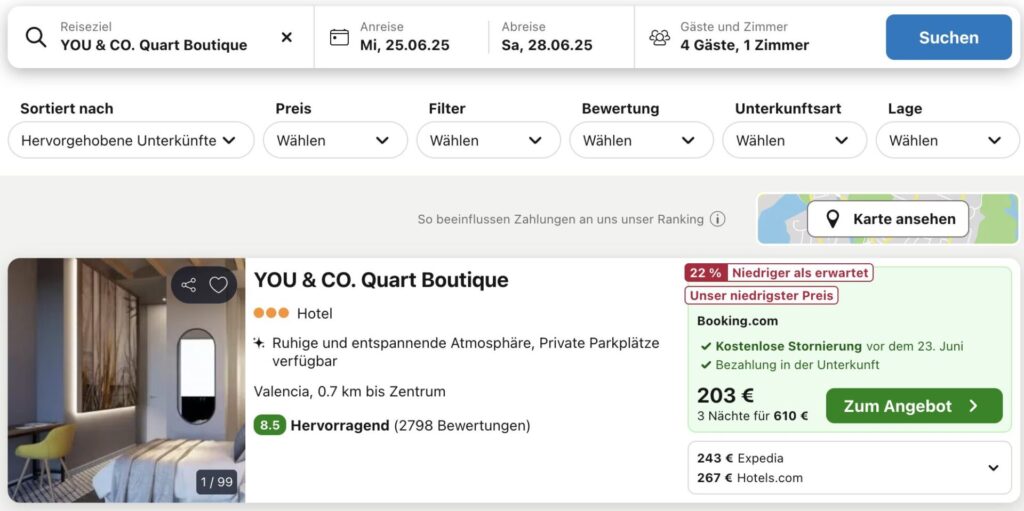This screenshot has height=511, width=1024.
Task: Open the Preis dropdown
Action: [x=335, y=140]
